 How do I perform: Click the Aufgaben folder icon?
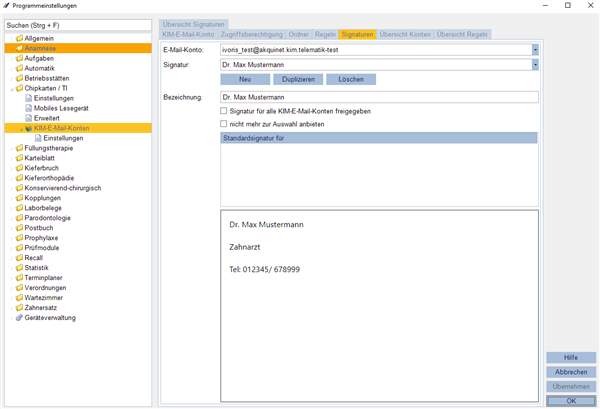(x=19, y=58)
